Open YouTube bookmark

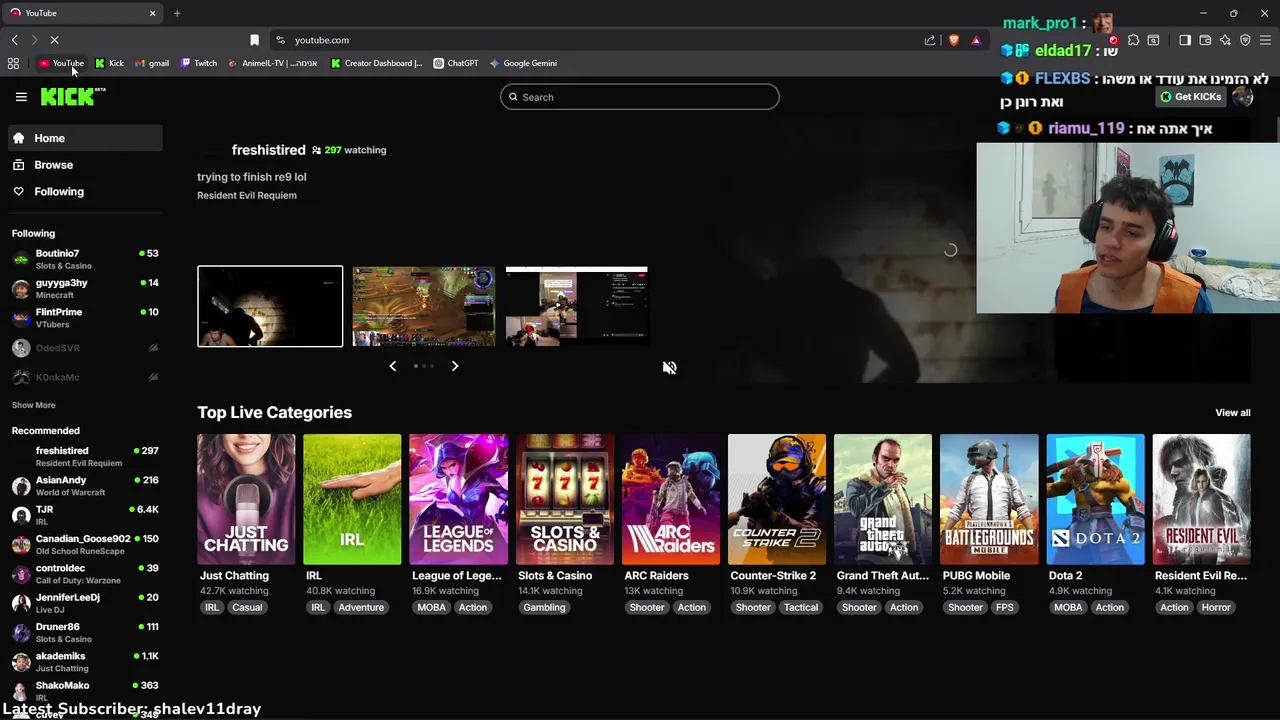click(x=61, y=63)
